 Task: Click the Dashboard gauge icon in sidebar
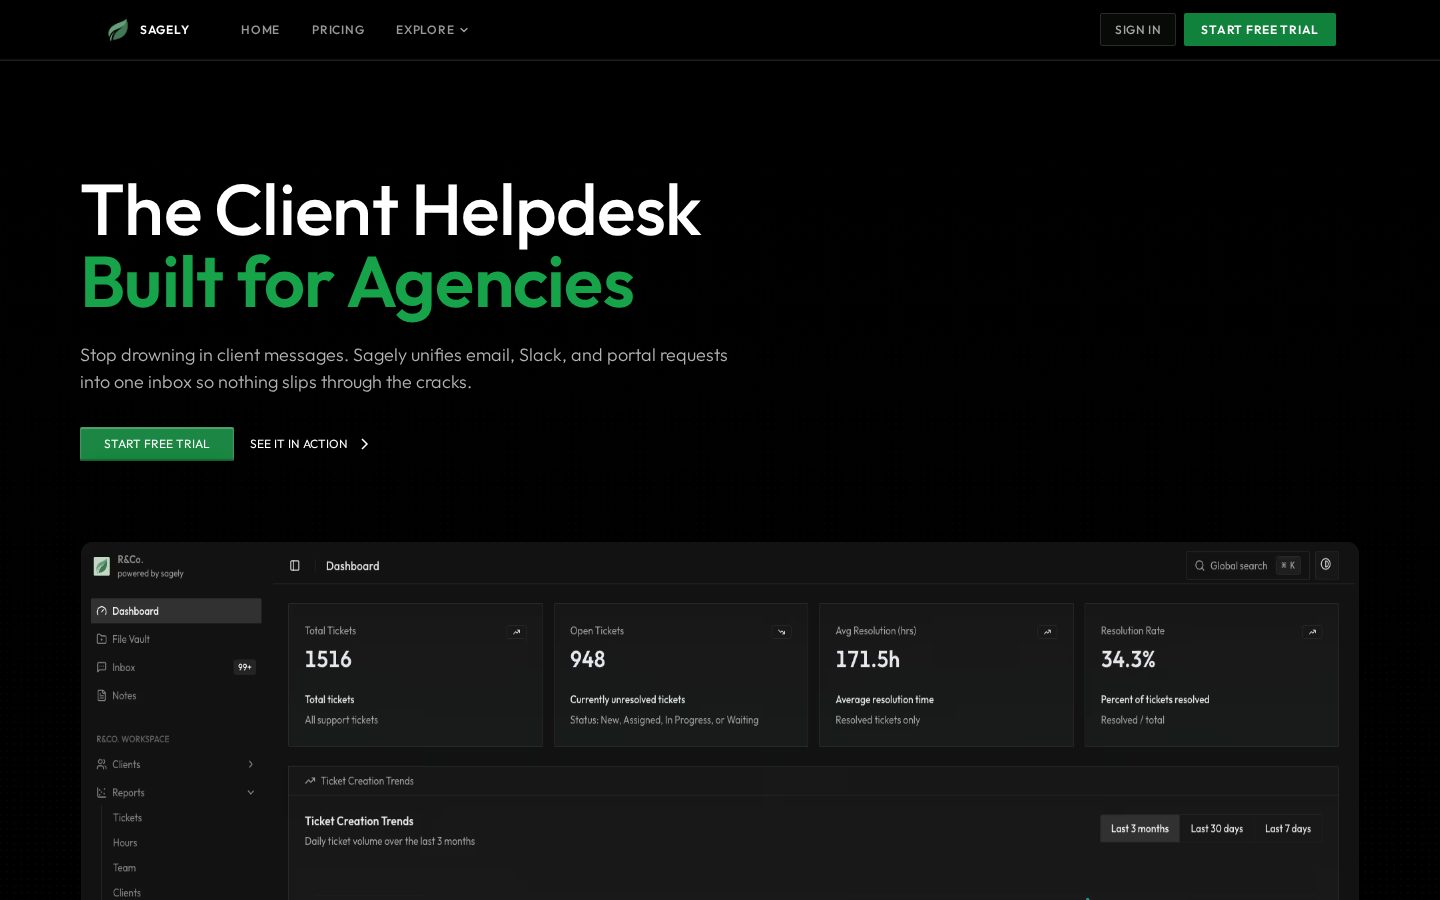tap(102, 611)
